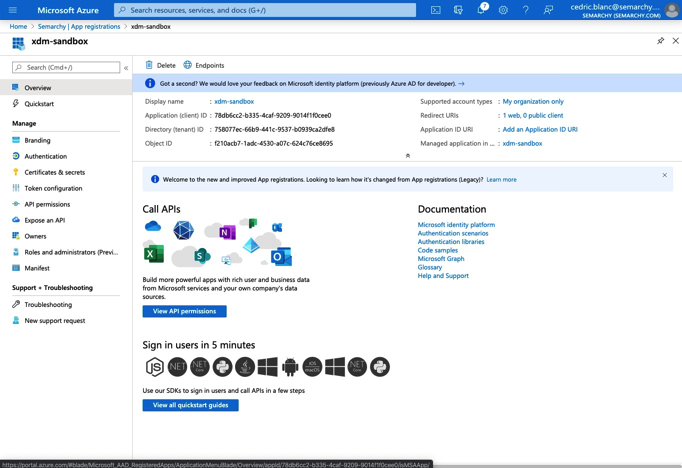The width and height of the screenshot is (682, 468).
Task: Open the portal hamburger menu
Action: coord(13,10)
